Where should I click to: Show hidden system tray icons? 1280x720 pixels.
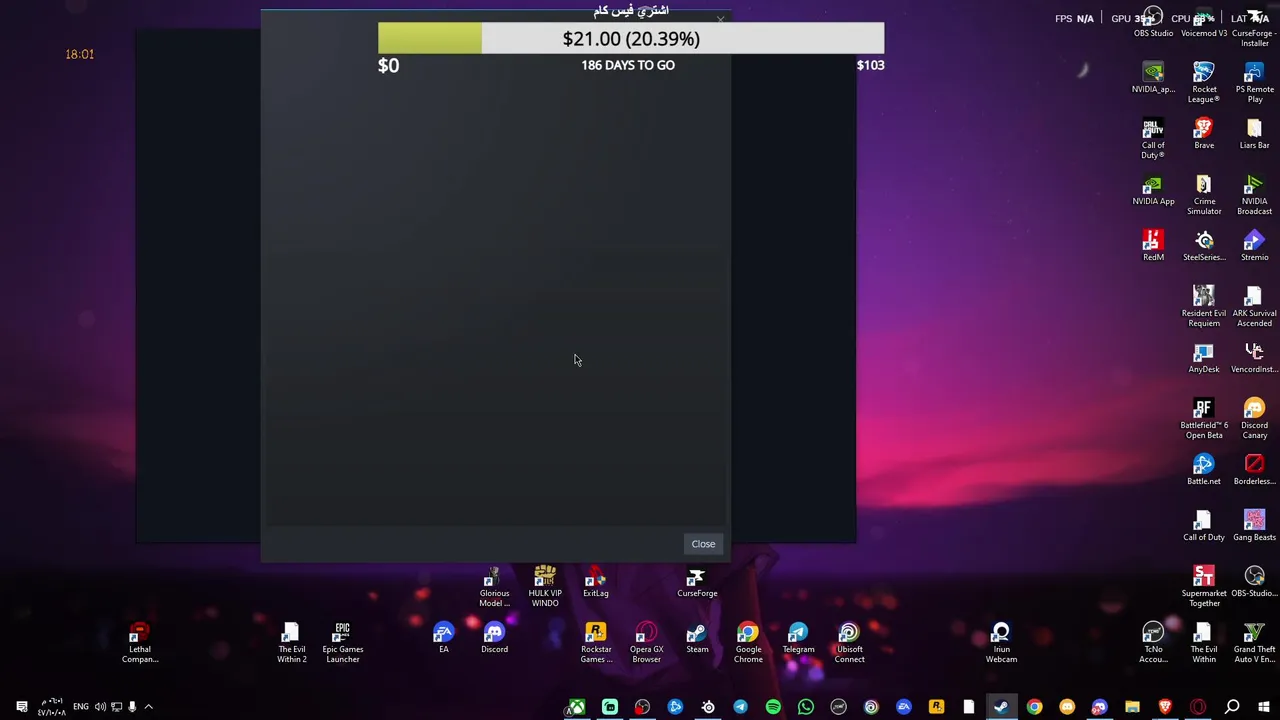[148, 707]
